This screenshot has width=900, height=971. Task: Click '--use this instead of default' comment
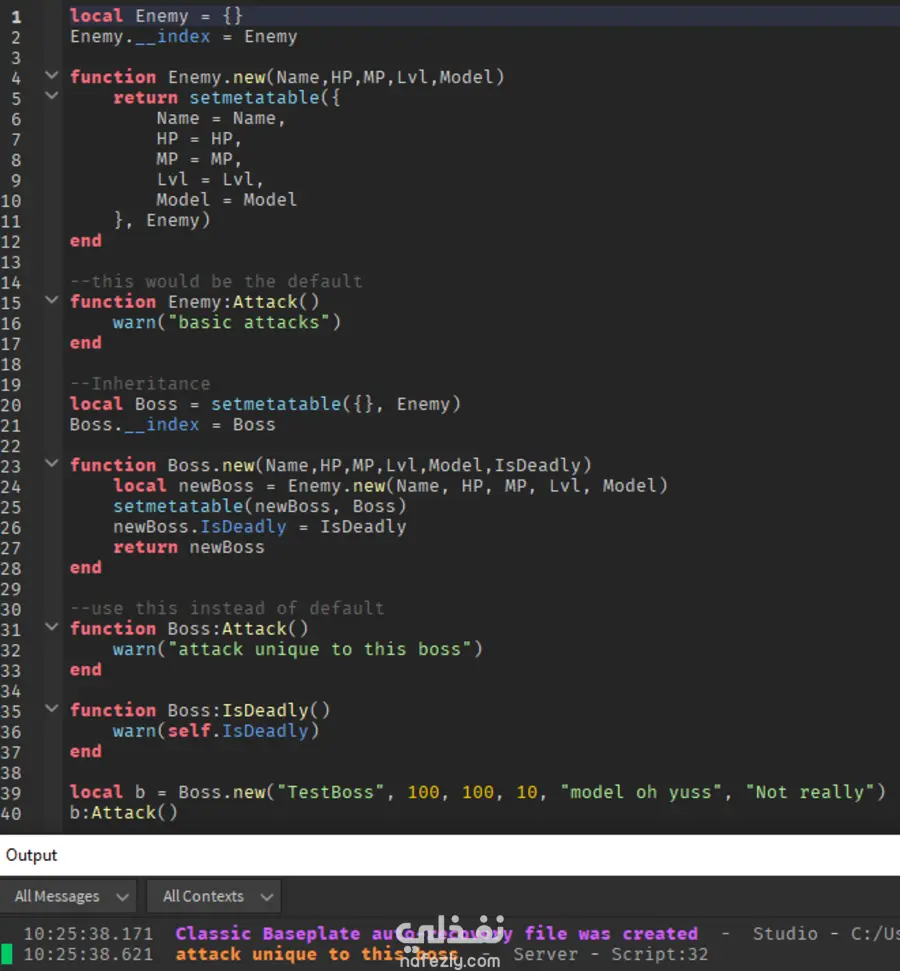(227, 609)
